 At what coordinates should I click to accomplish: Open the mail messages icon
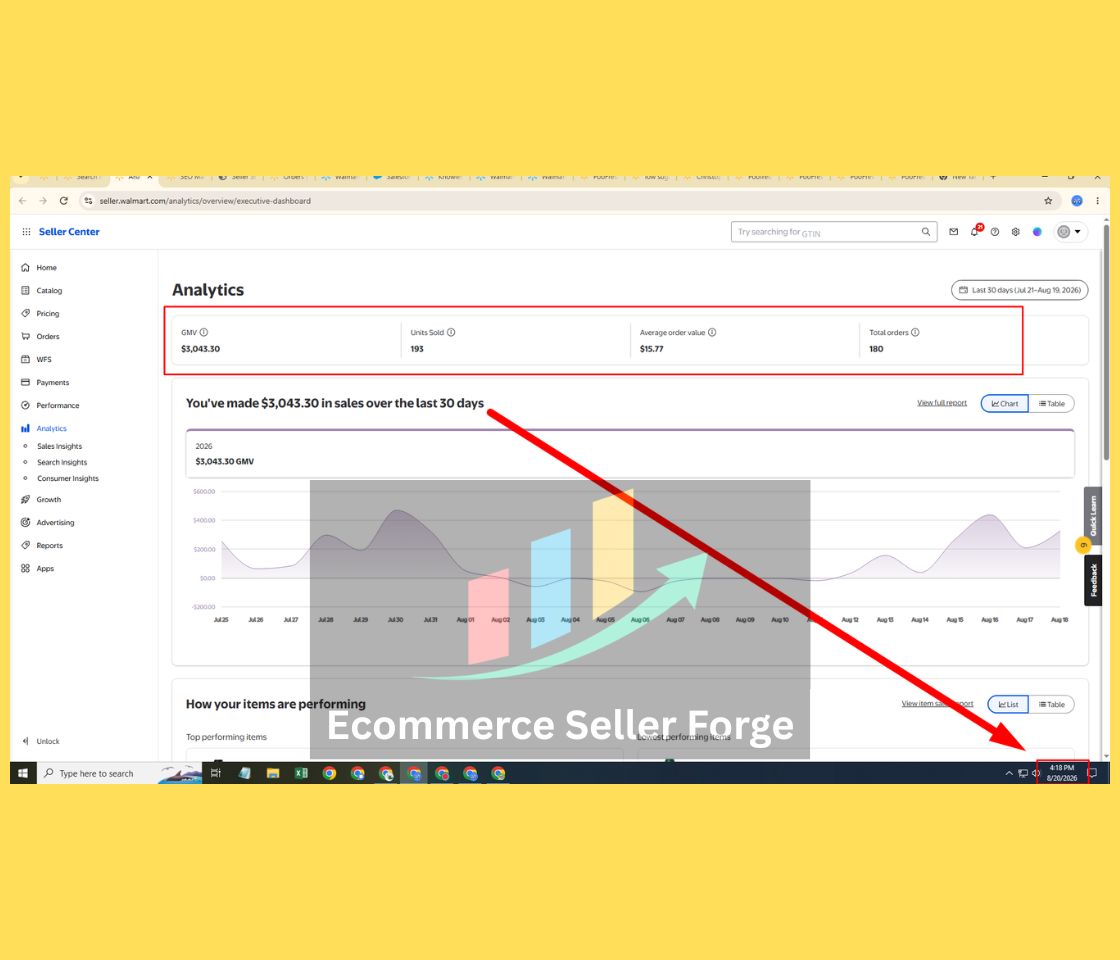[x=954, y=231]
